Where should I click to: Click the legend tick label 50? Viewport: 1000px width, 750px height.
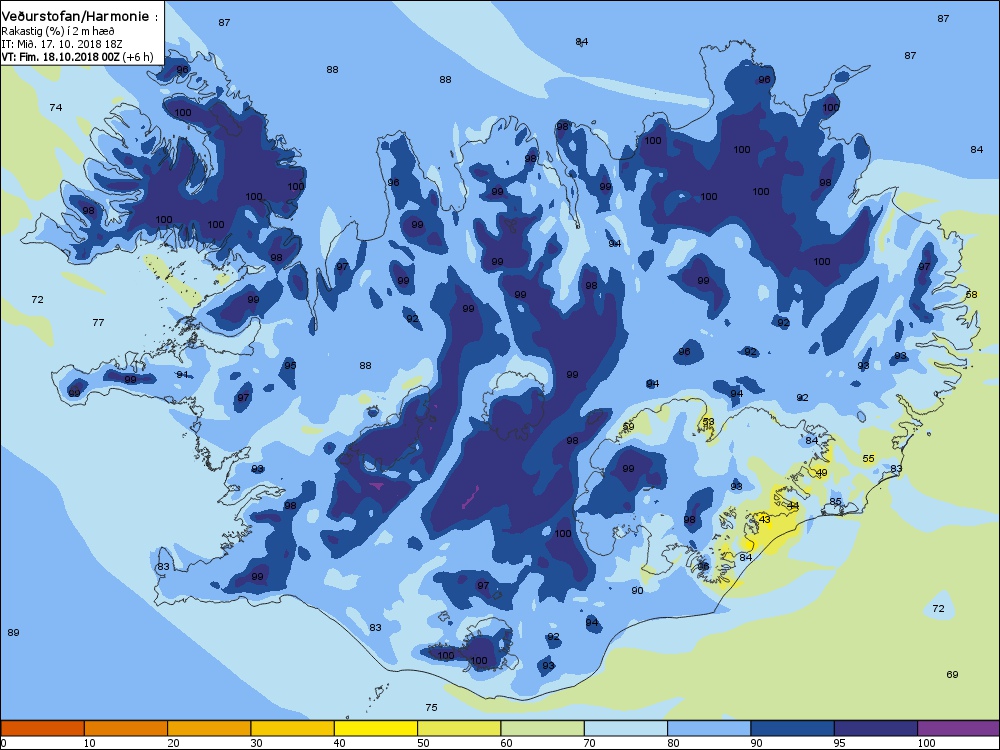click(423, 743)
